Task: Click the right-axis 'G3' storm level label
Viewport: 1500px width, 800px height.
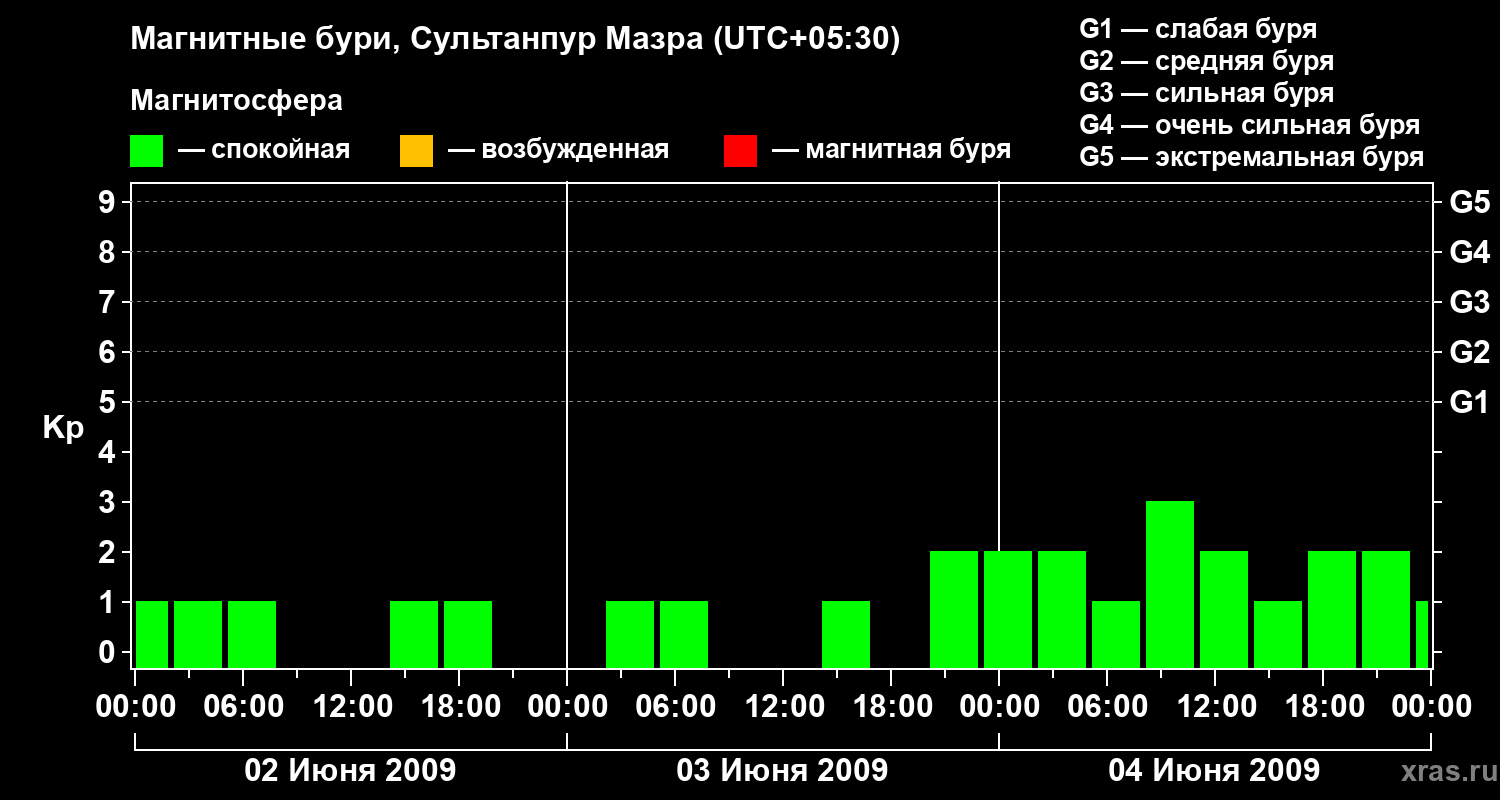Action: coord(1470,302)
